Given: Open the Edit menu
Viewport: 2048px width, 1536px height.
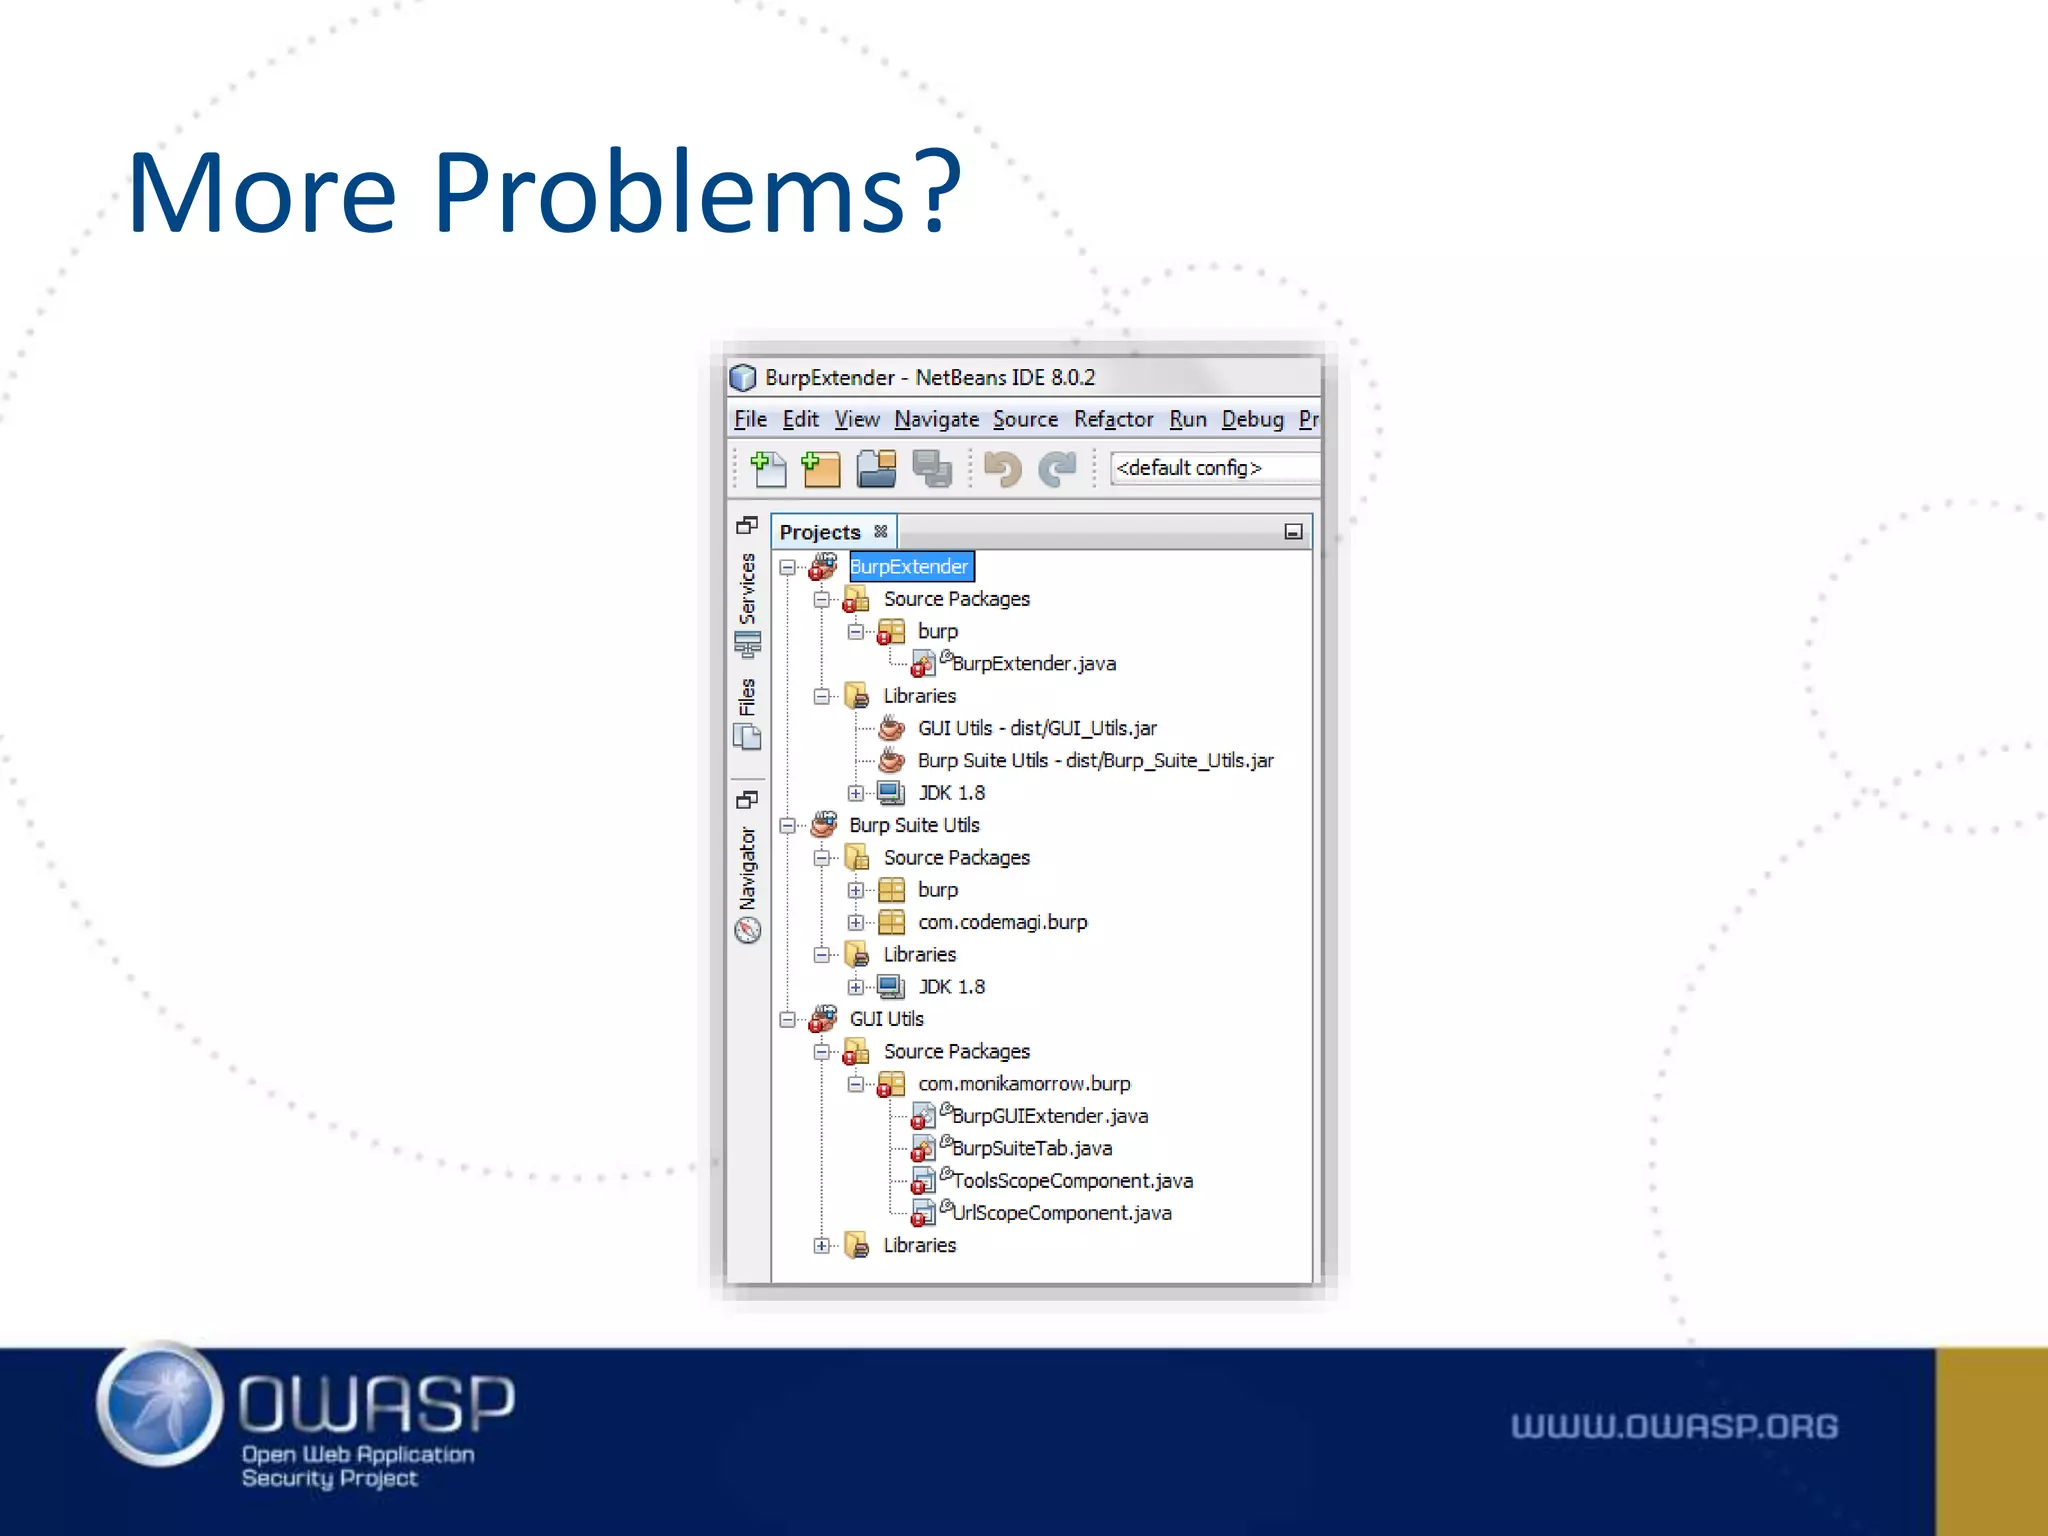Looking at the screenshot, I should click(x=800, y=419).
